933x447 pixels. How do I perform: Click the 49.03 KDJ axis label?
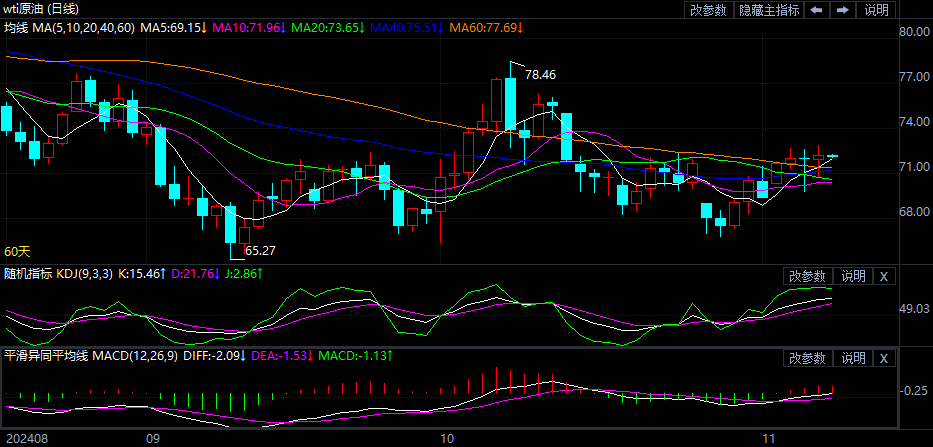tap(914, 309)
